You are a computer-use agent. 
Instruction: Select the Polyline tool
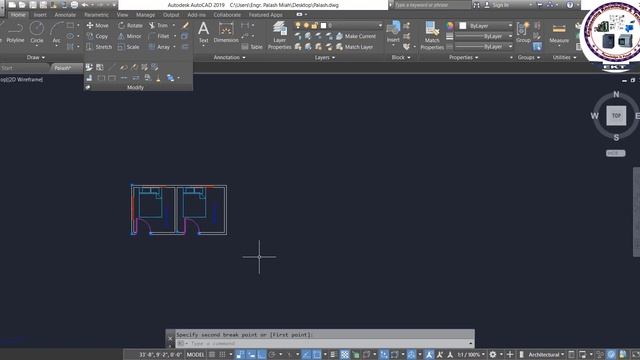(15, 33)
